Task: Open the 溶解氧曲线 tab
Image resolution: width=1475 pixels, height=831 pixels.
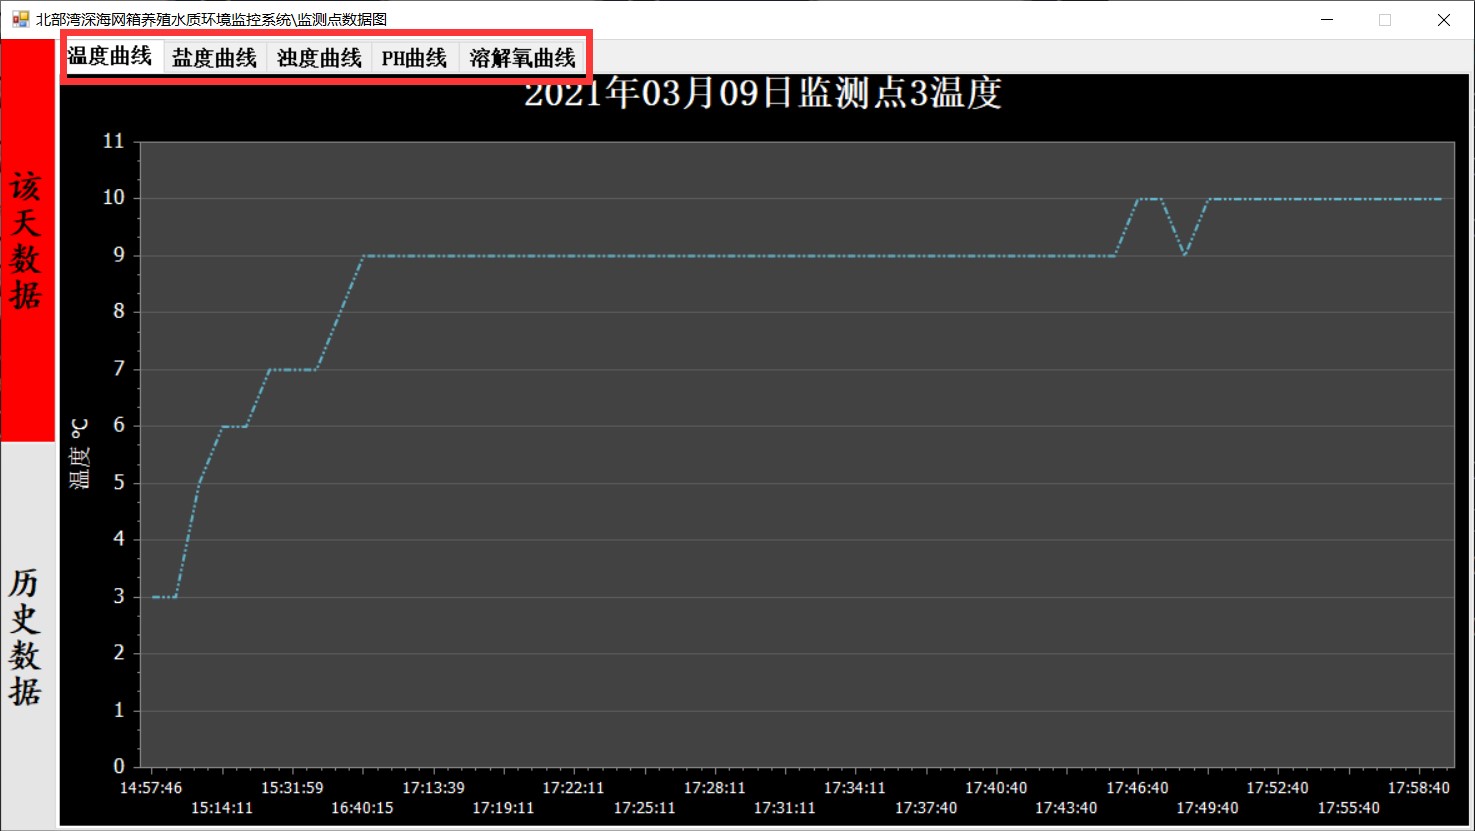Action: [522, 58]
